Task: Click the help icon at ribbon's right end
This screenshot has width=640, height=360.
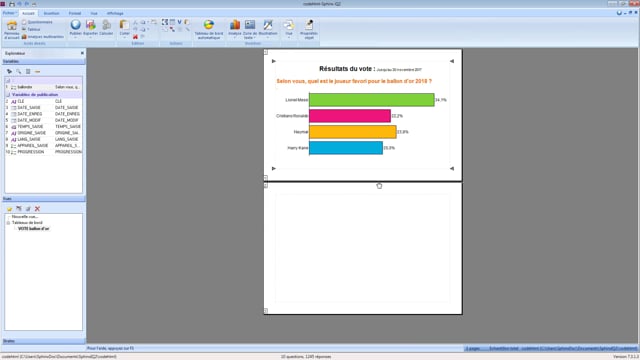Action: (619, 13)
